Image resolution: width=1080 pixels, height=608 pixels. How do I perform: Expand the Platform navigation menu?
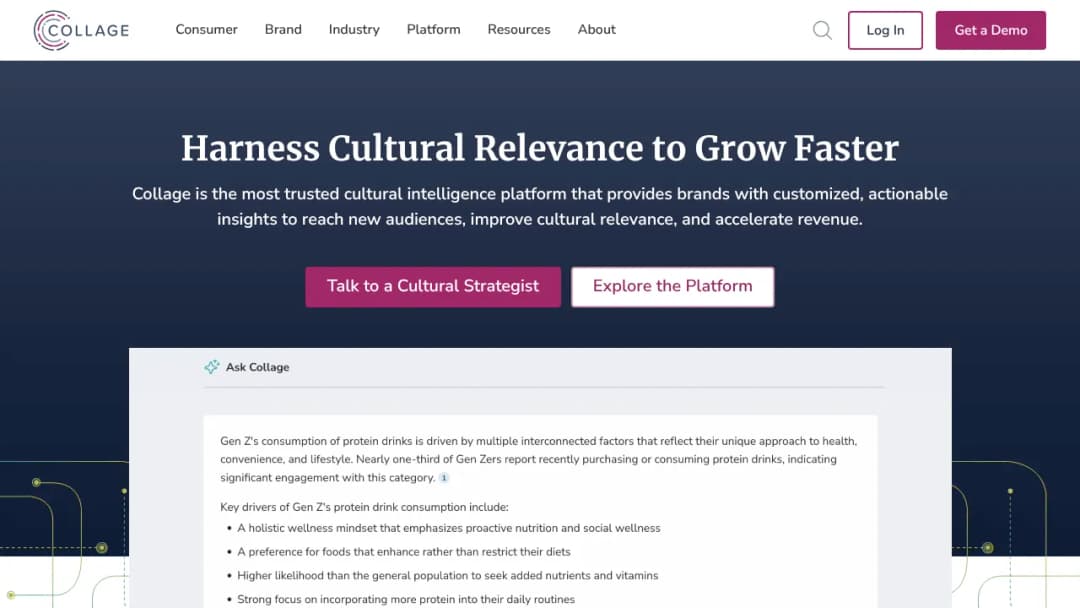coord(433,30)
